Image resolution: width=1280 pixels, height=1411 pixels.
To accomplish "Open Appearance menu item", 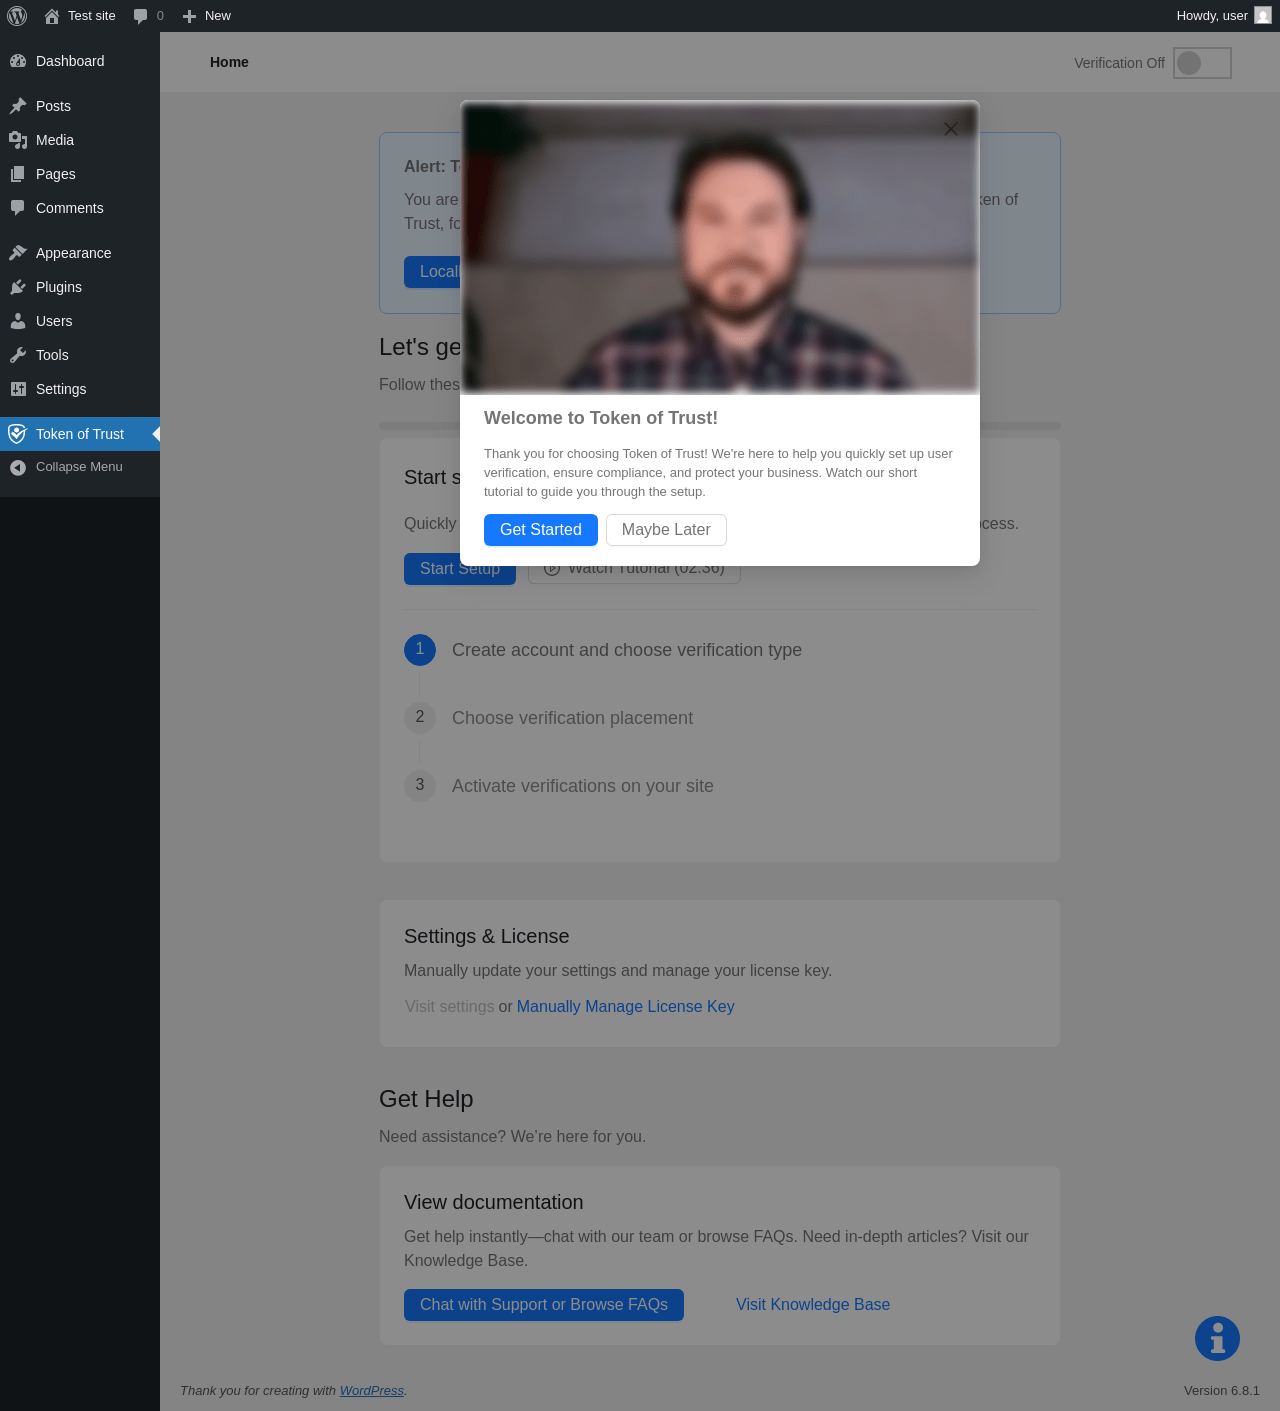I will click(x=80, y=253).
